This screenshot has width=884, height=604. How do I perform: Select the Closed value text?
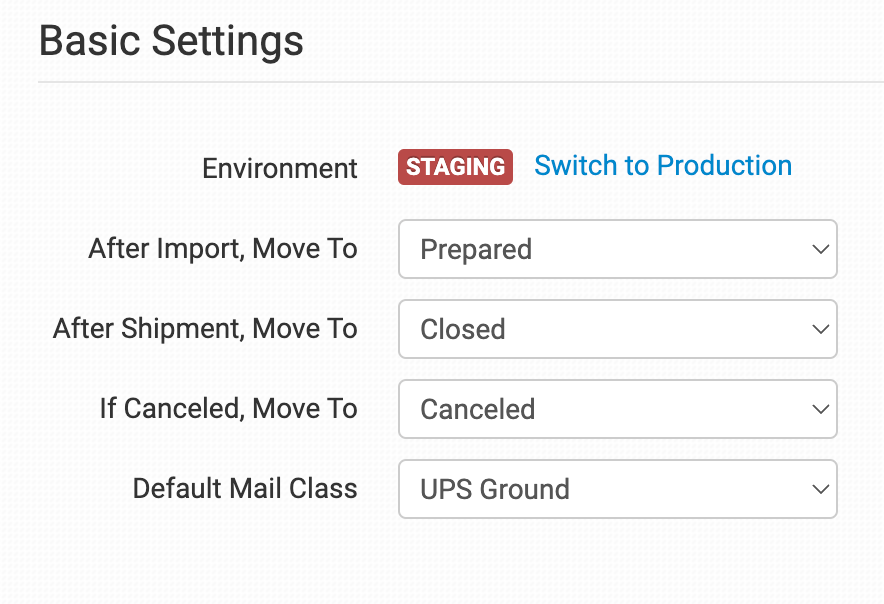pos(463,330)
